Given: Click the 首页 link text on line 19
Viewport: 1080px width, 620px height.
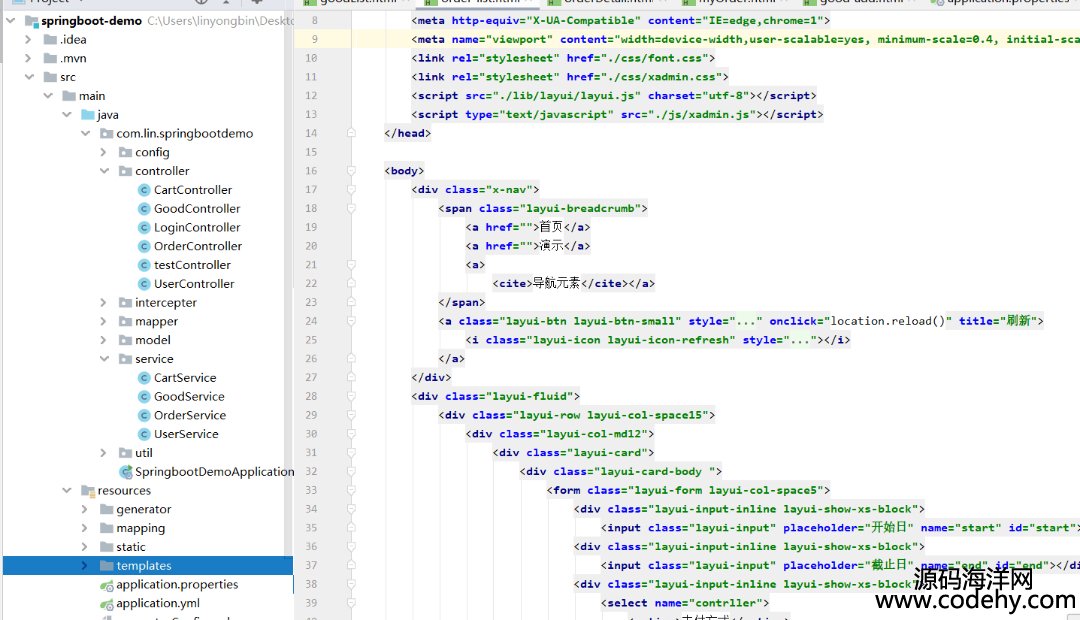Looking at the screenshot, I should click(551, 227).
